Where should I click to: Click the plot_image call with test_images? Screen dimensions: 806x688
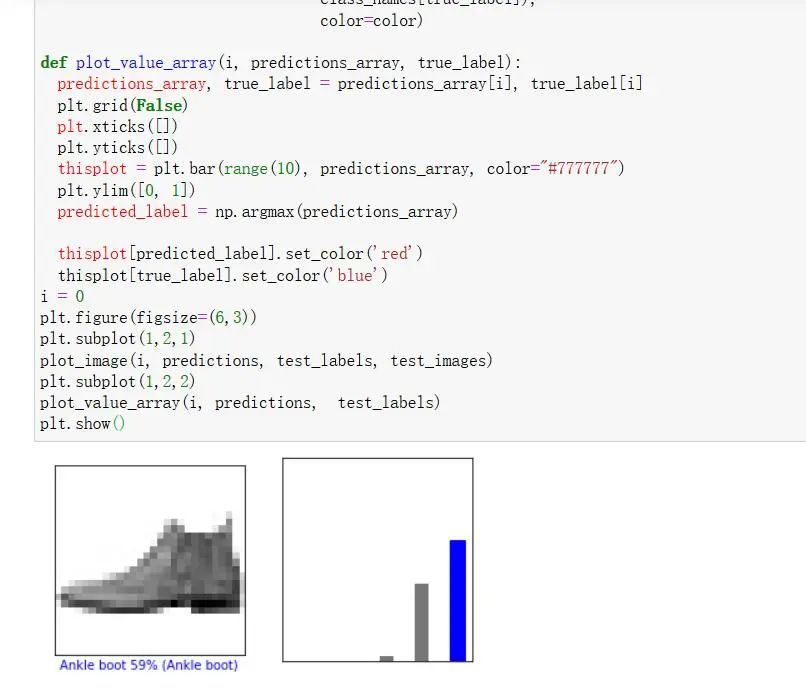pos(266,360)
